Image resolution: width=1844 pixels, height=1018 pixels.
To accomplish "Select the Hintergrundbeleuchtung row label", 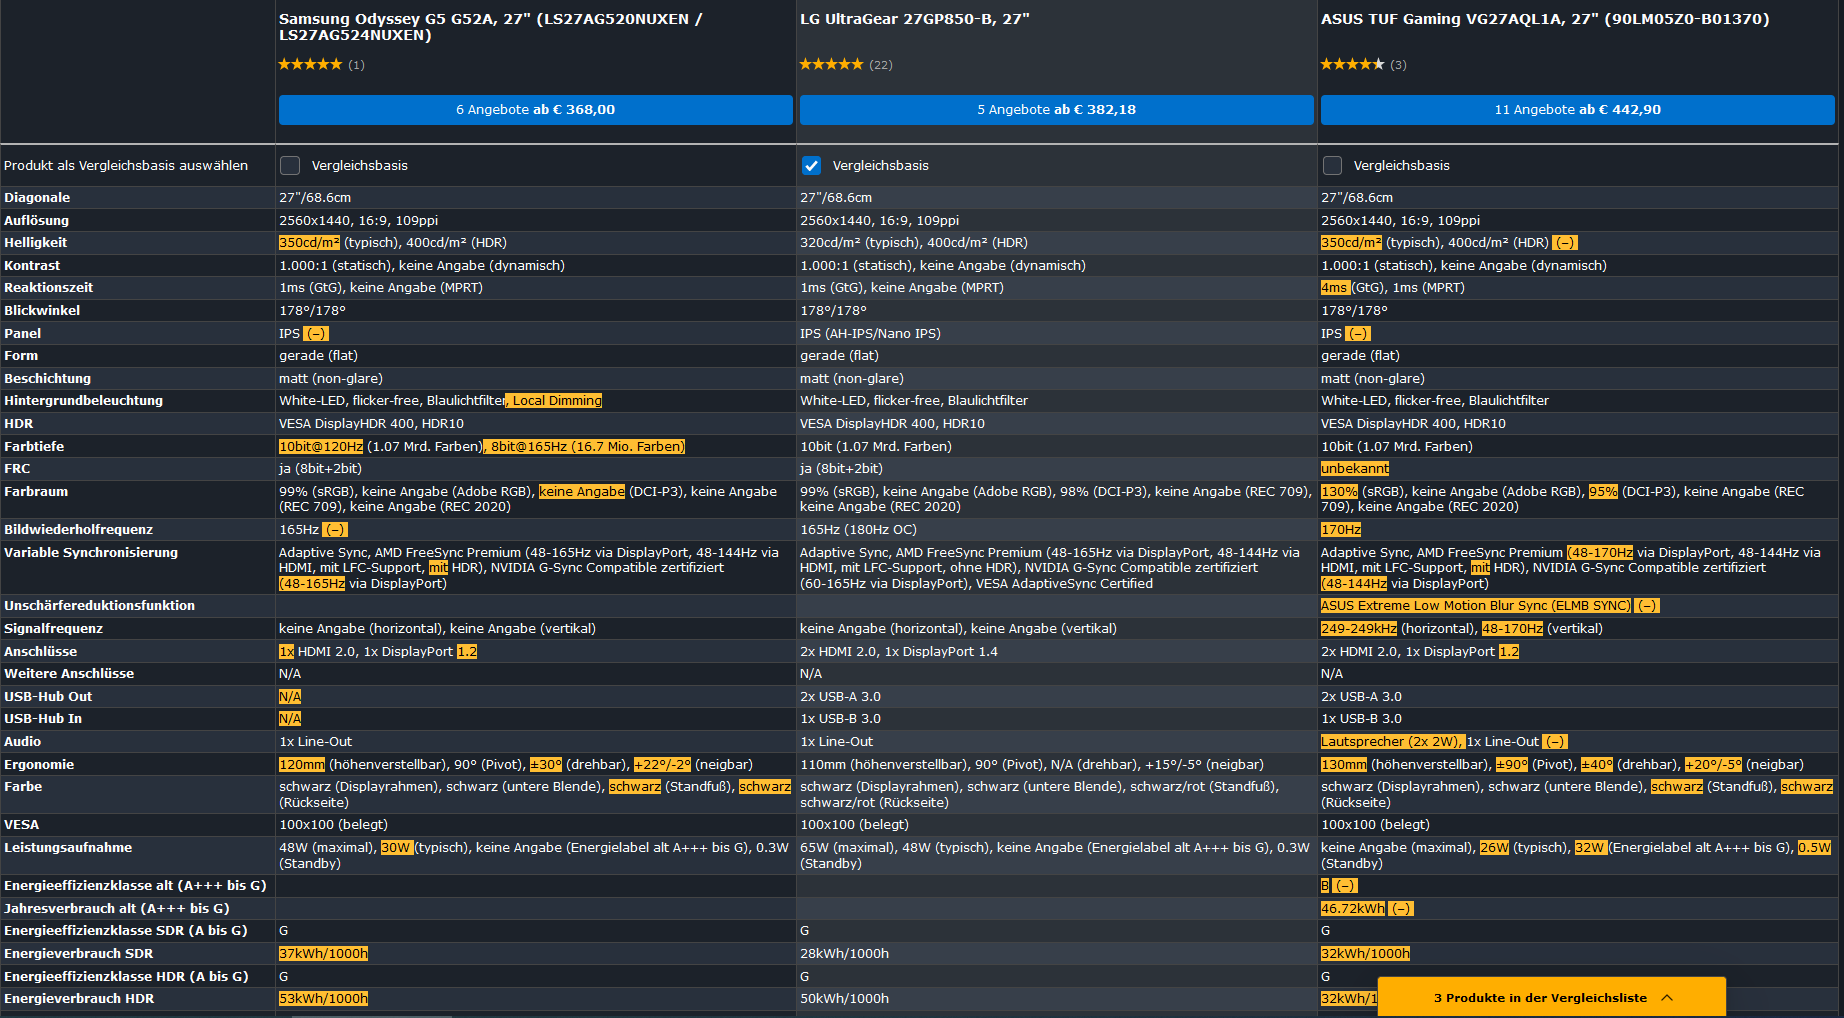I will tap(83, 401).
